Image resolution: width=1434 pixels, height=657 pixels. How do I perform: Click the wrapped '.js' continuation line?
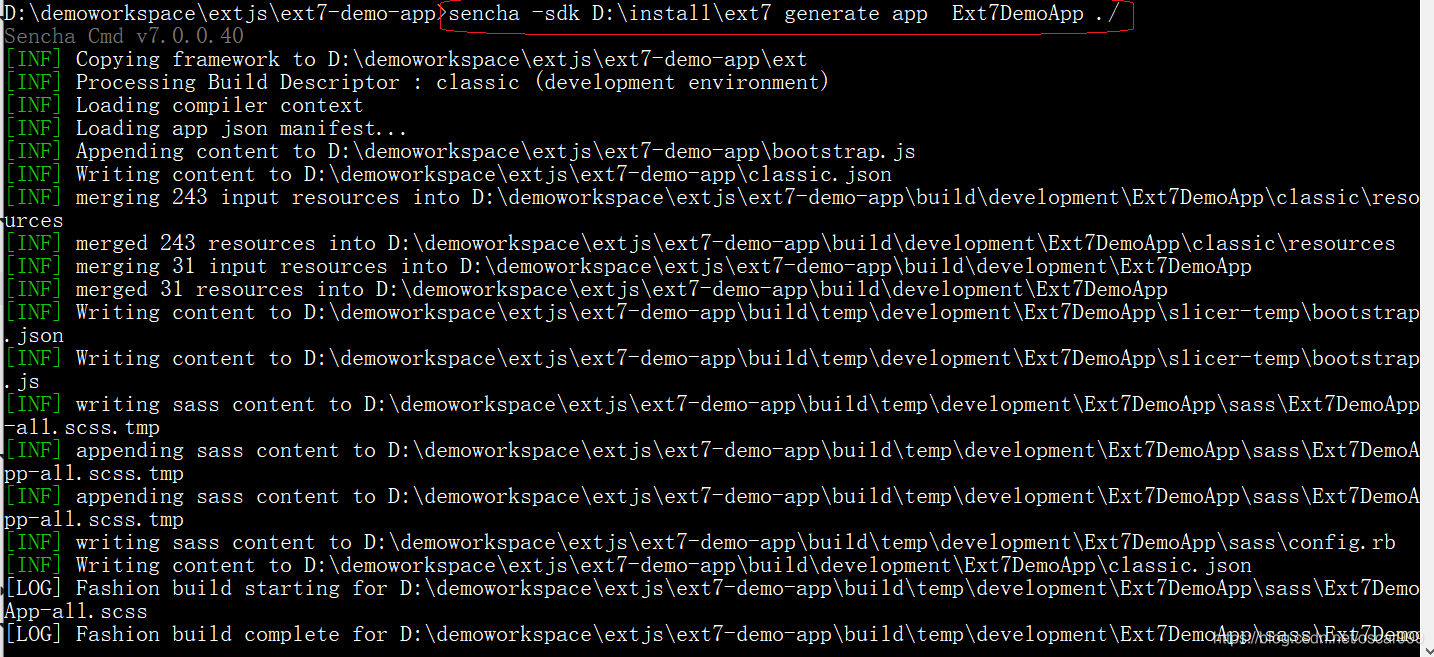click(22, 381)
